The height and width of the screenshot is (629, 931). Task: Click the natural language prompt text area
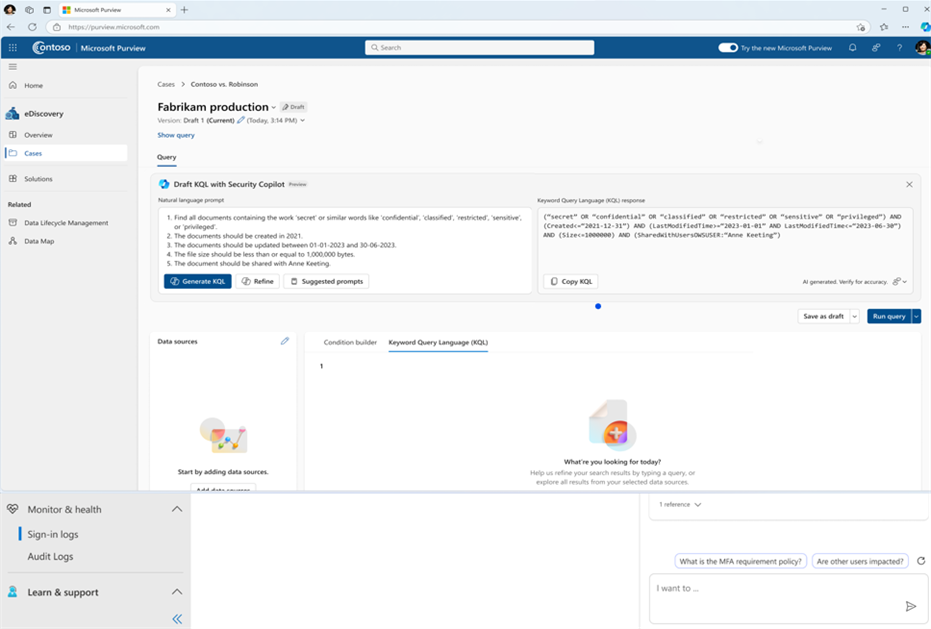(345, 241)
